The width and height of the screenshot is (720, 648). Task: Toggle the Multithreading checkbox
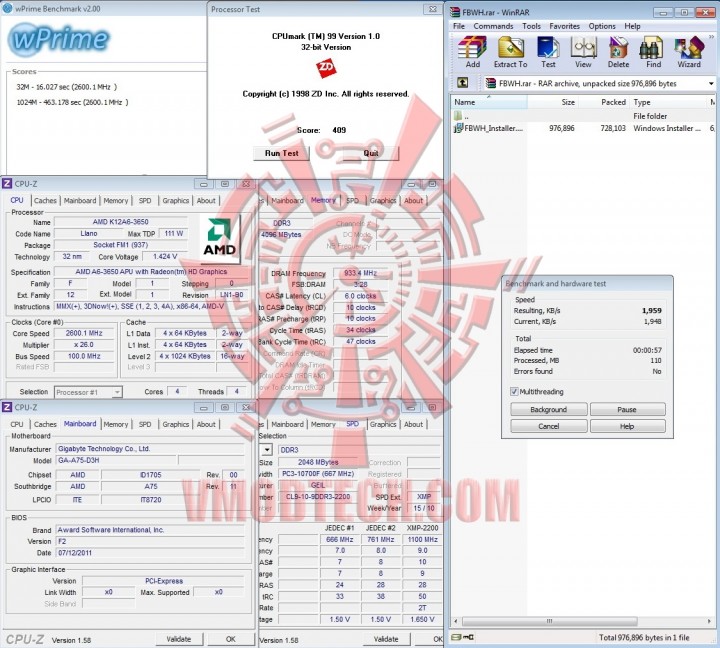[x=514, y=391]
